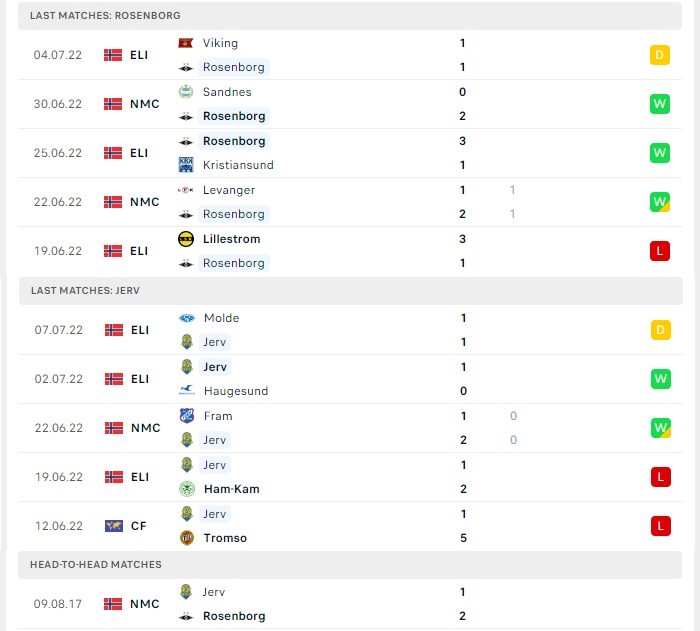Screen dimensions: 700x631
Task: Open the Tromso team link
Action: [225, 538]
